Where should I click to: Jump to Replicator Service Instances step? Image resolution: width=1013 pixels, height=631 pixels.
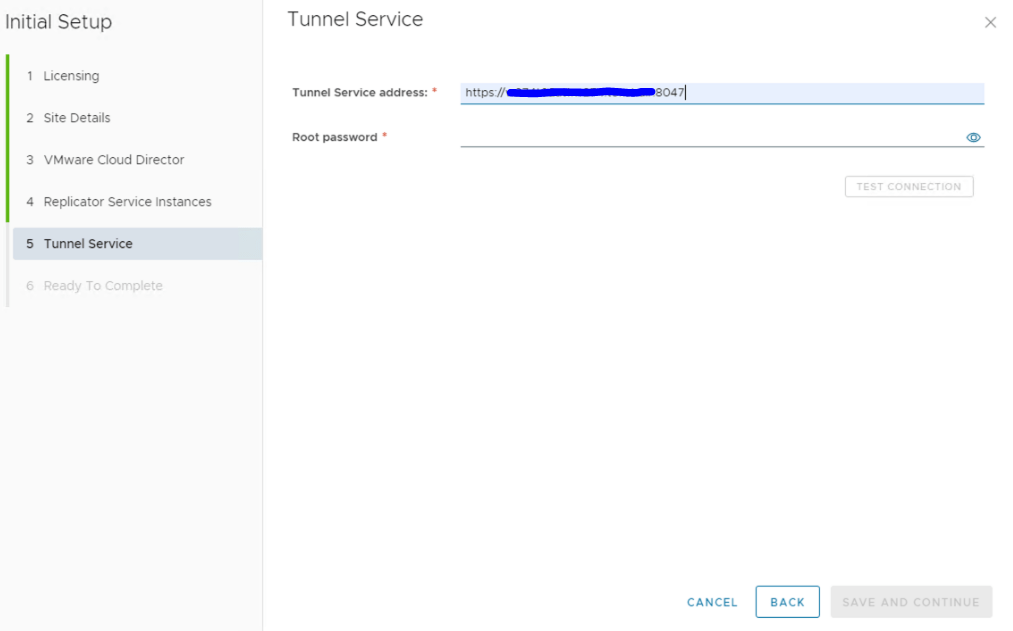[127, 202]
